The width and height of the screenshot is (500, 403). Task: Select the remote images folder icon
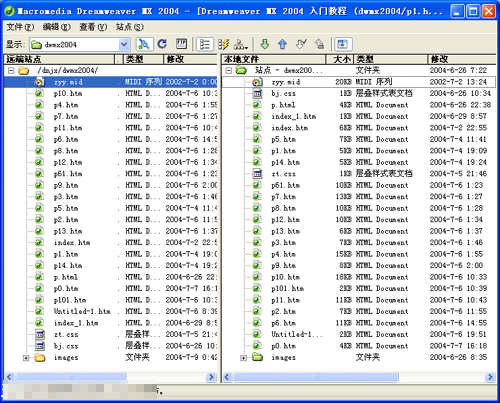click(x=40, y=358)
